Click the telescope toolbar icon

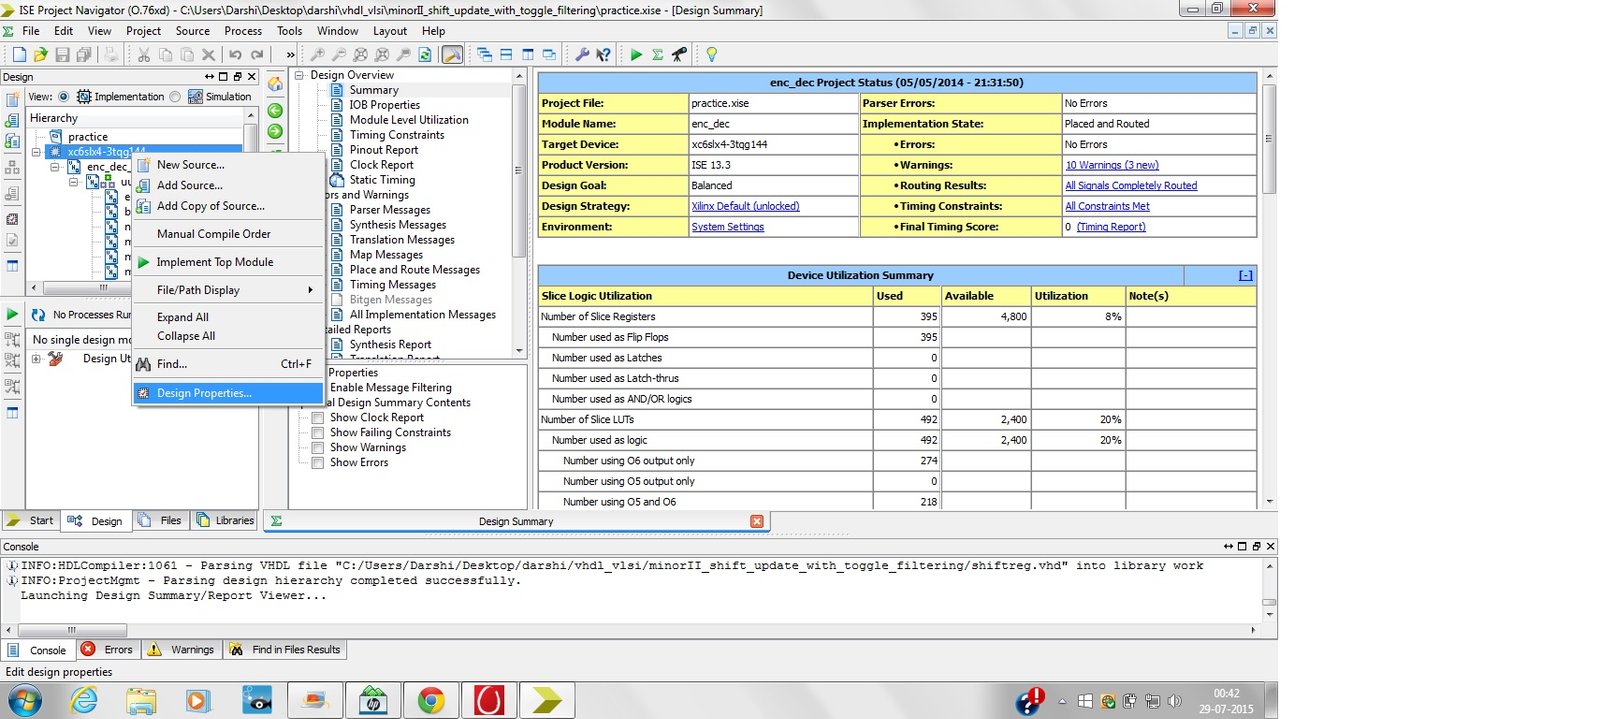pyautogui.click(x=679, y=55)
